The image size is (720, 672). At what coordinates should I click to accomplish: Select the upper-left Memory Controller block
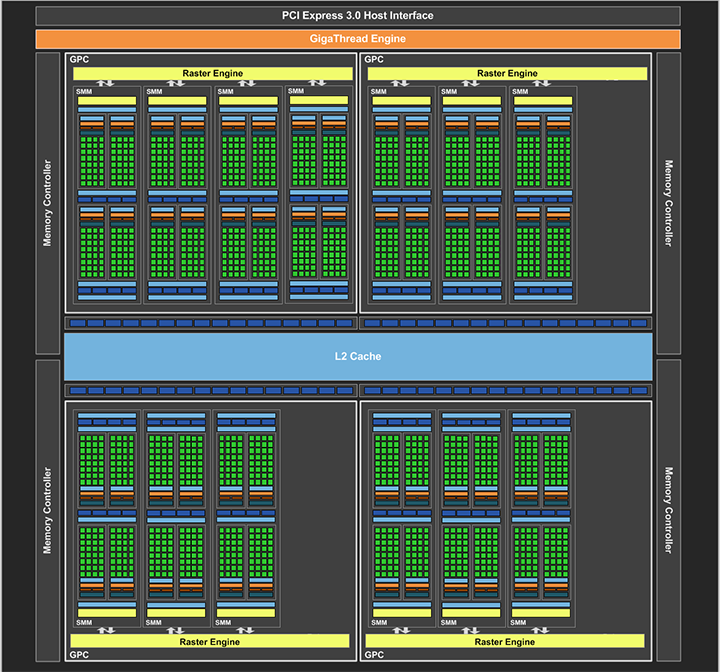pyautogui.click(x=48, y=203)
